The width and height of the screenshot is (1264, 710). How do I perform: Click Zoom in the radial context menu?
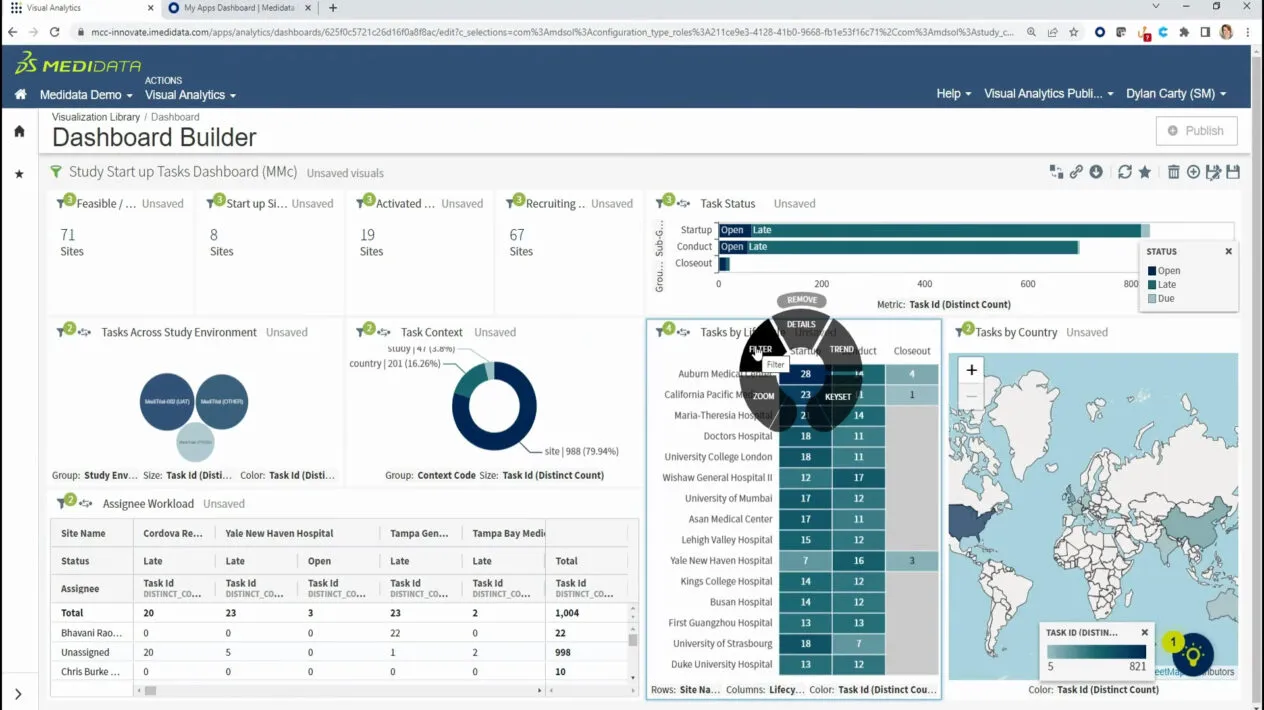coord(763,395)
